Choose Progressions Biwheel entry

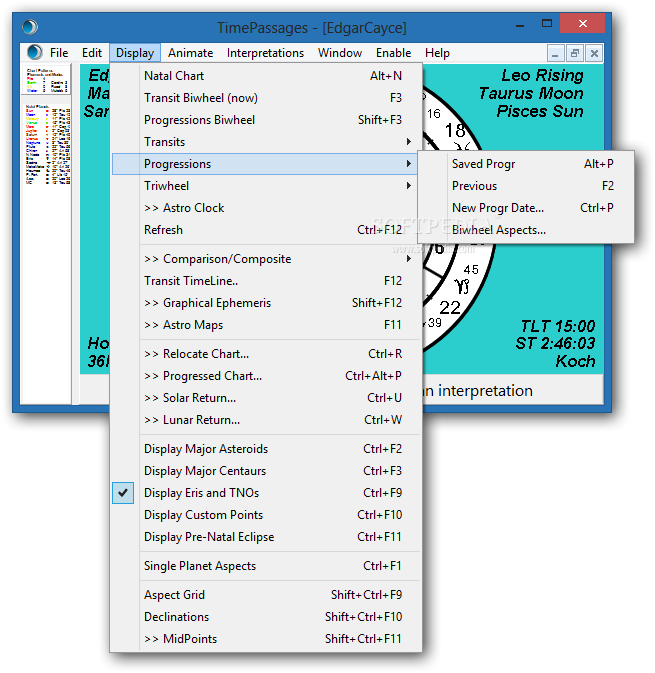pyautogui.click(x=266, y=120)
